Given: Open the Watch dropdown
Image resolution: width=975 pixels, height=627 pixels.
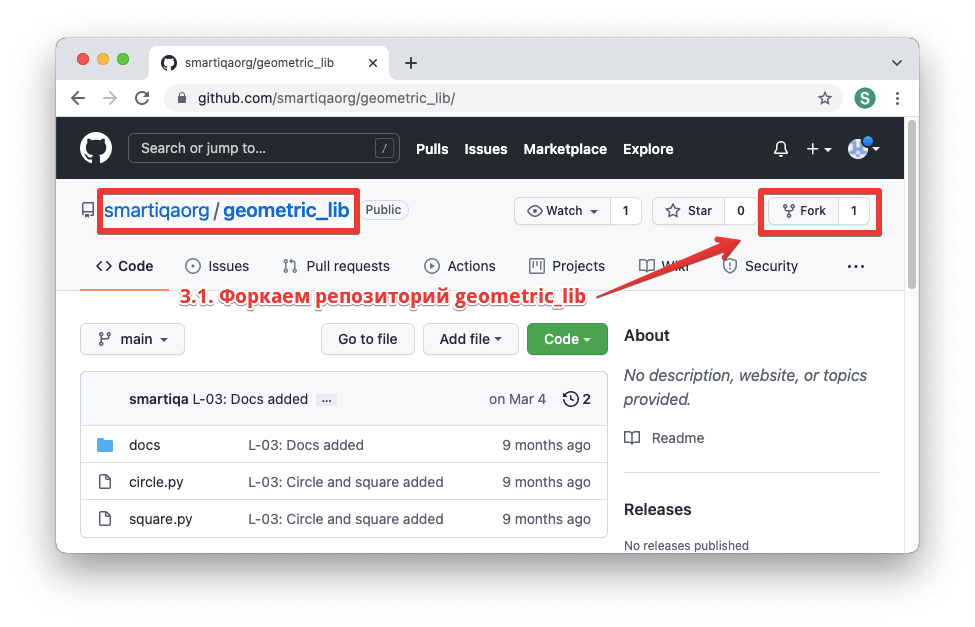Looking at the screenshot, I should (562, 210).
